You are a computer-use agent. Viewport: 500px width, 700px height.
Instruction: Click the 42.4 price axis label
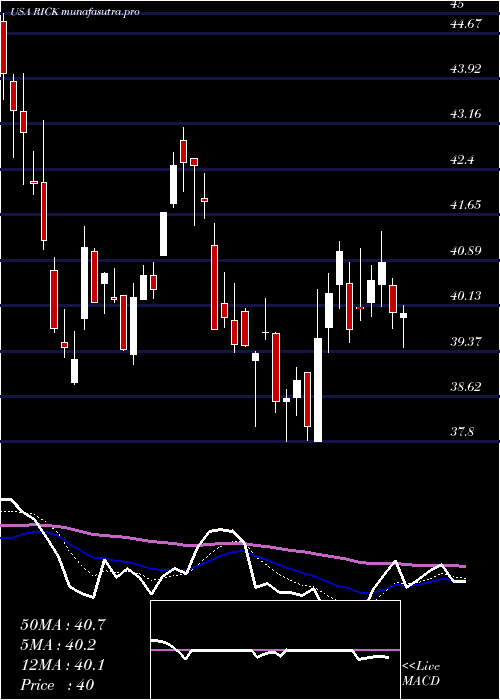[462, 159]
